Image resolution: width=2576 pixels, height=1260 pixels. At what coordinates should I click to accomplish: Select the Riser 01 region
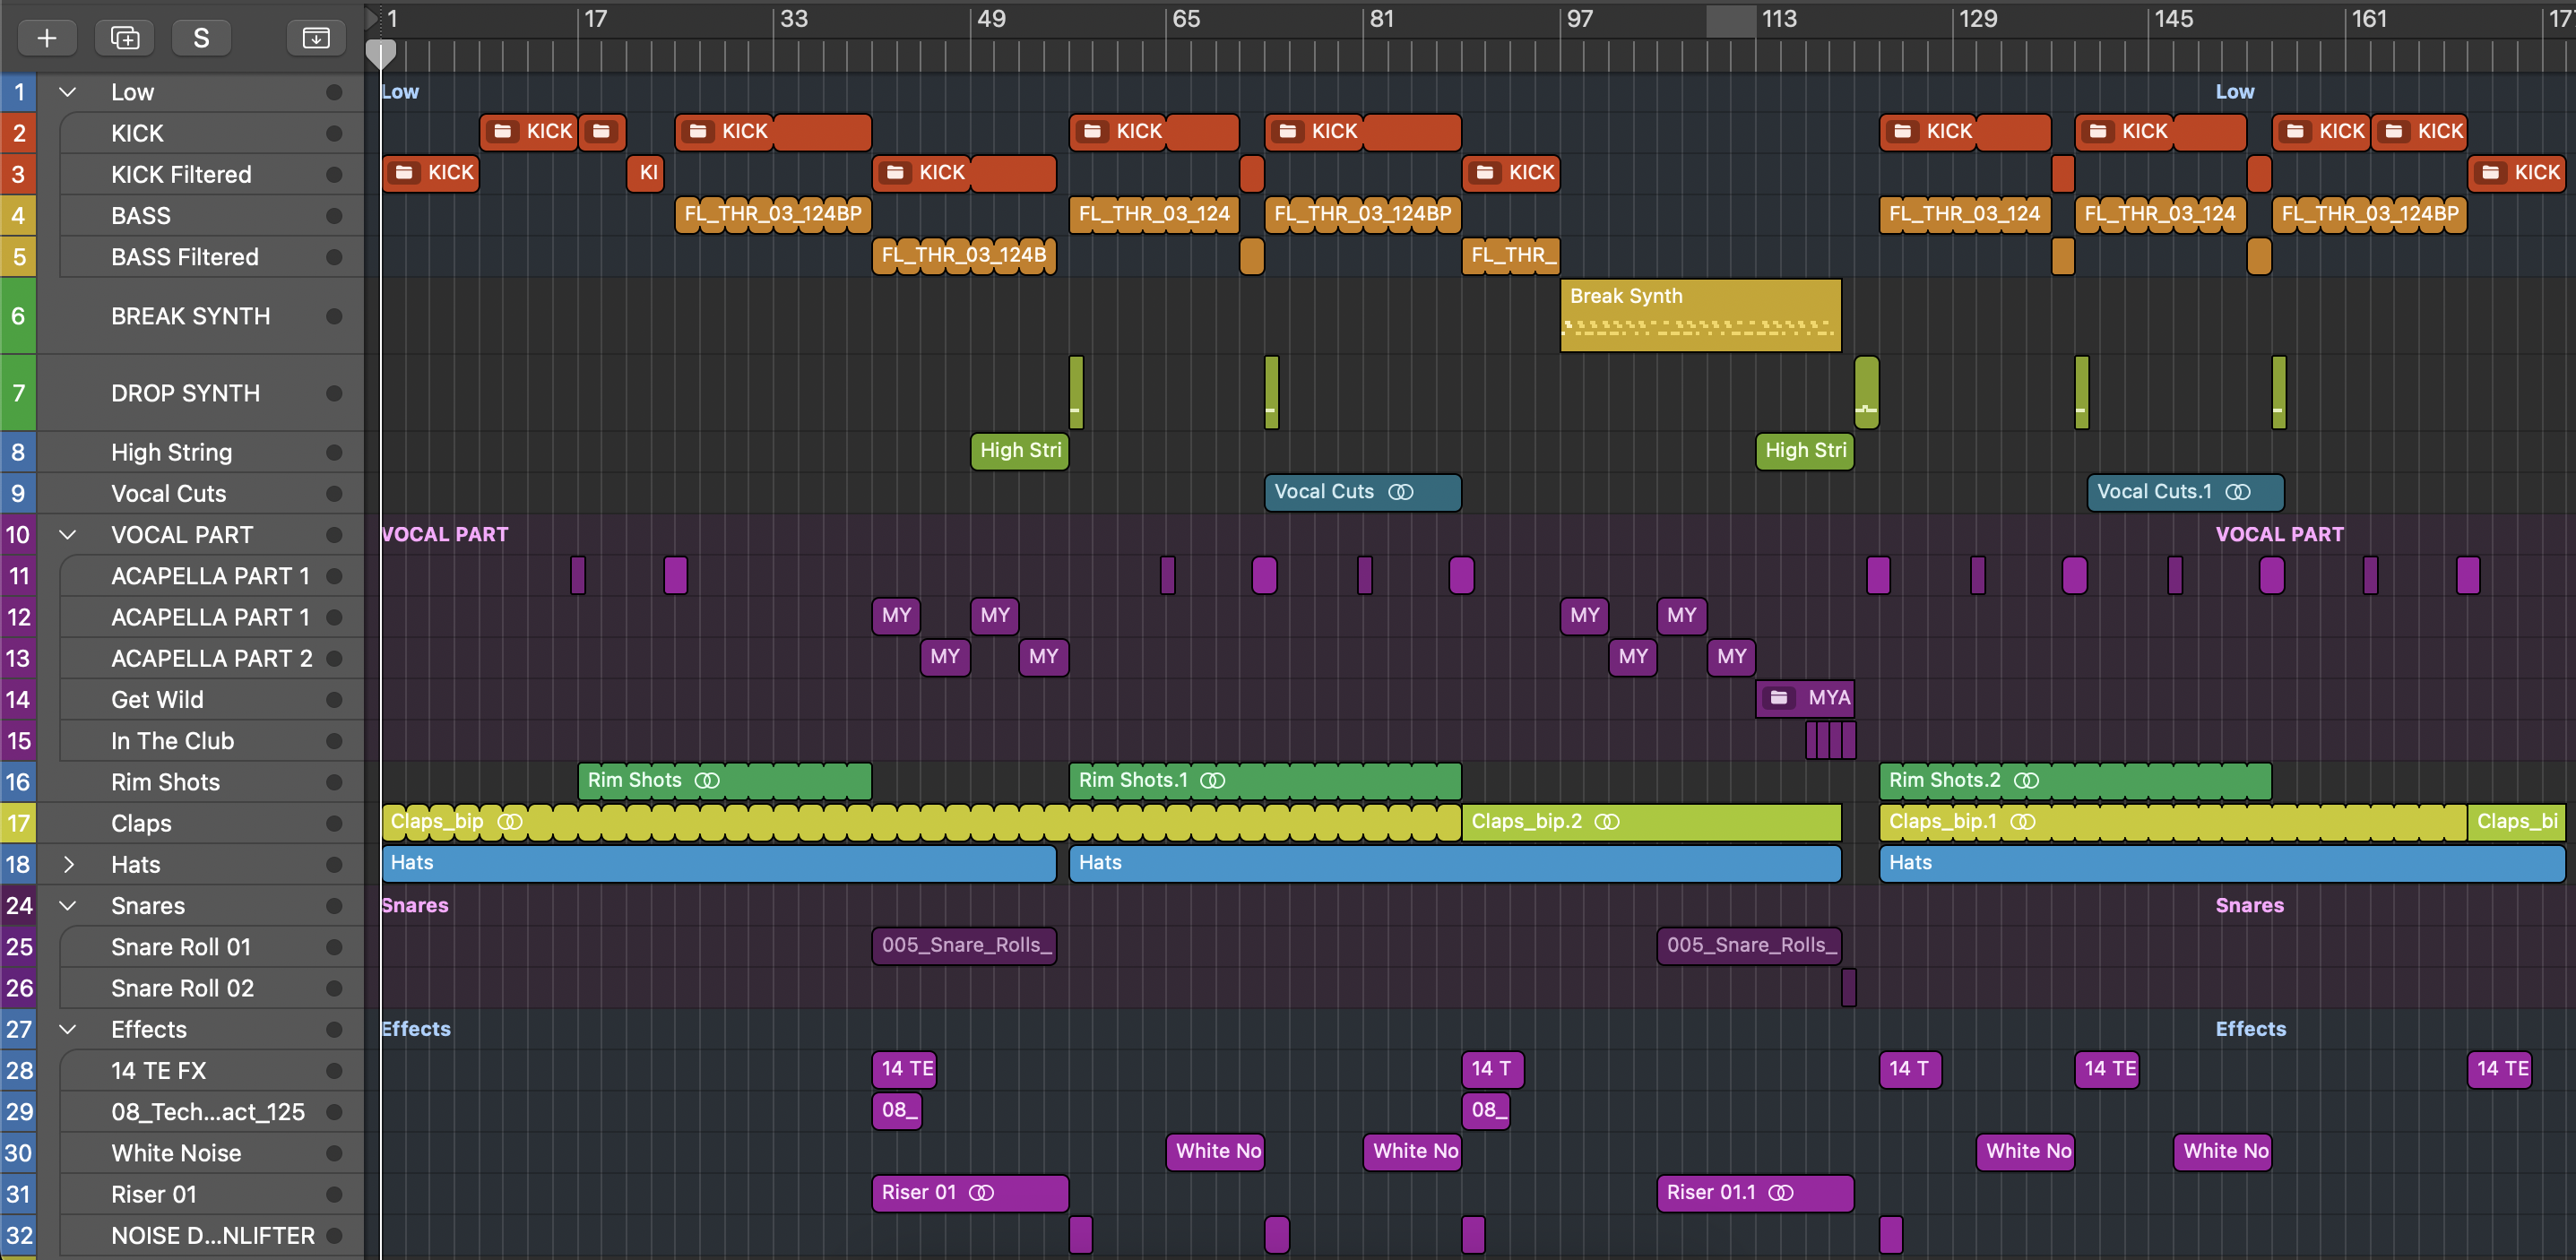coord(970,1193)
